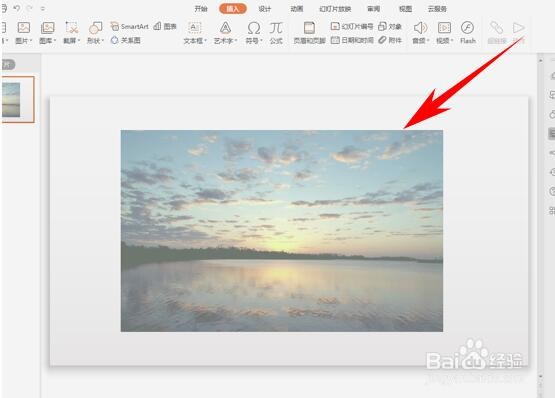The width and height of the screenshot is (555, 398).
Task: Insert 幻灯片编号 (Slide number)
Action: pyautogui.click(x=352, y=26)
